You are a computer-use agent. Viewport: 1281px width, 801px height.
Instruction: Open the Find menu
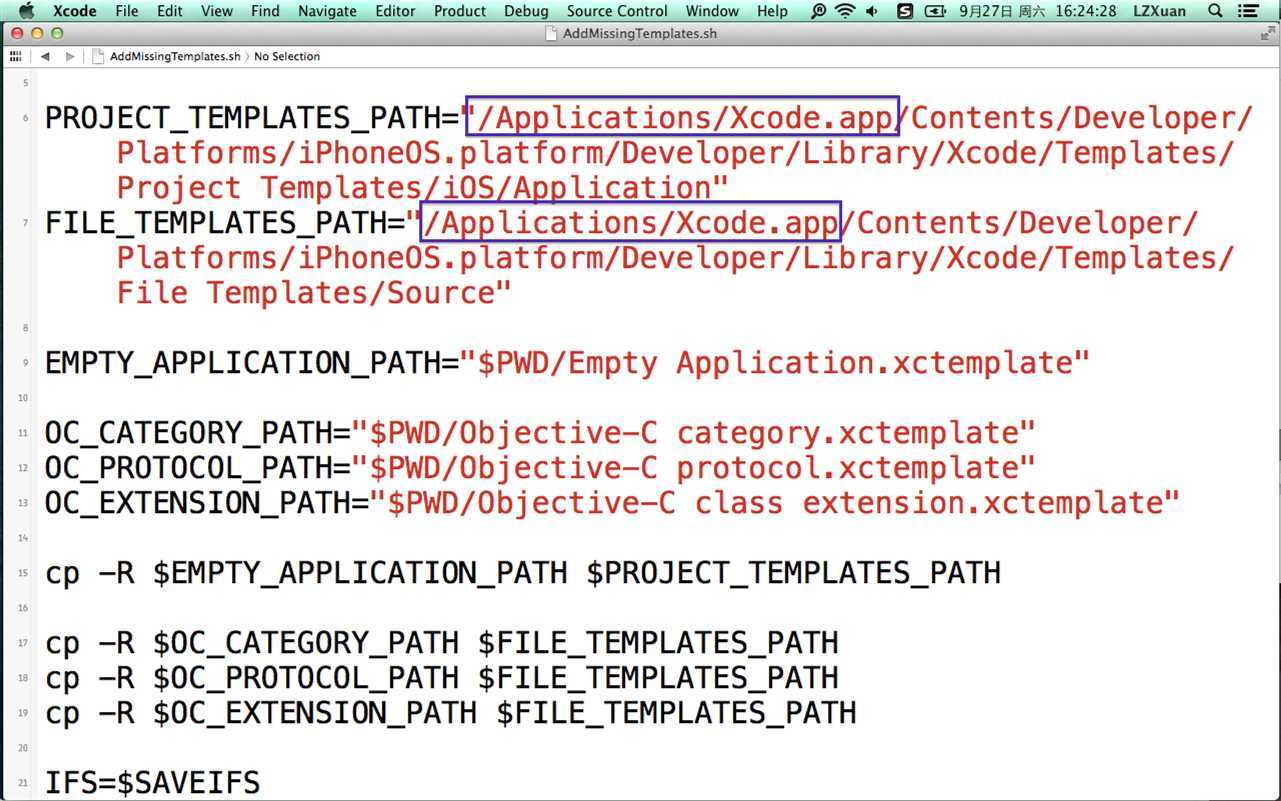[x=265, y=11]
